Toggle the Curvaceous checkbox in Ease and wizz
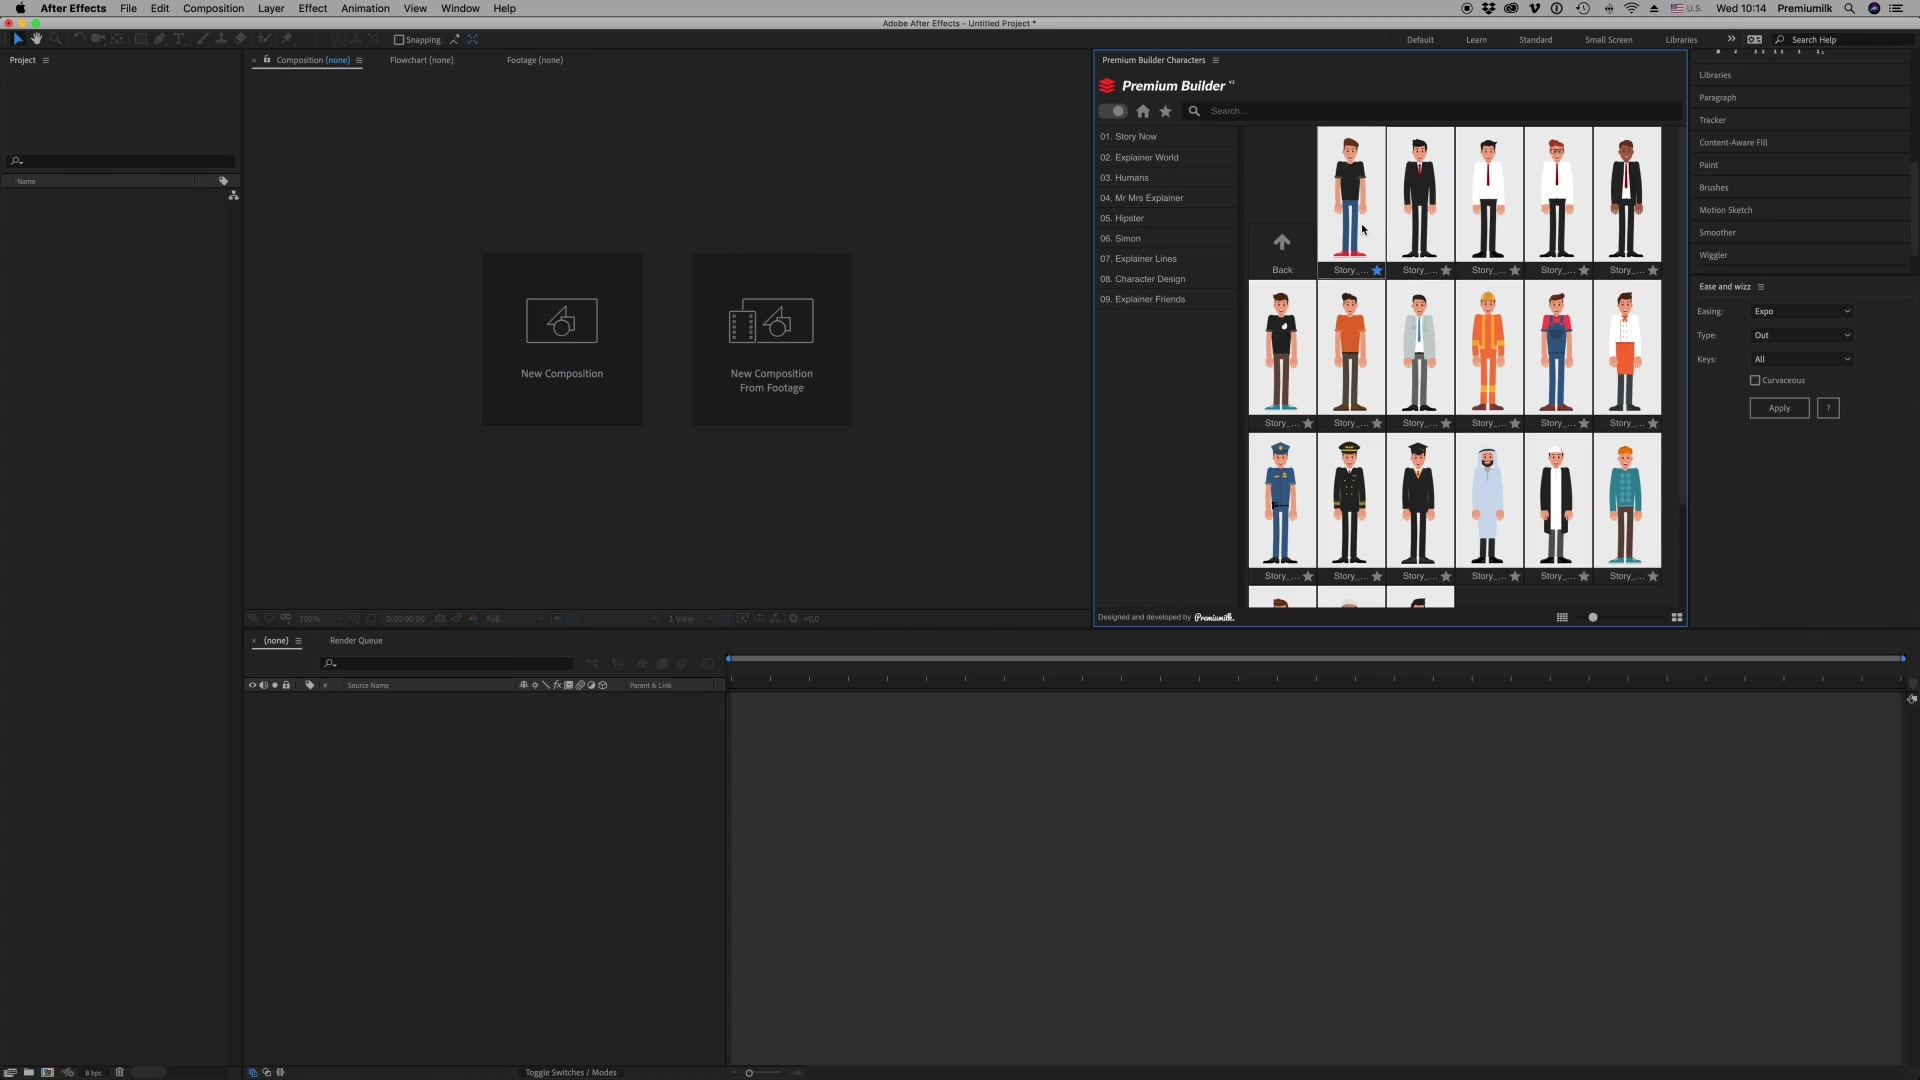This screenshot has width=1920, height=1080. 1754,380
